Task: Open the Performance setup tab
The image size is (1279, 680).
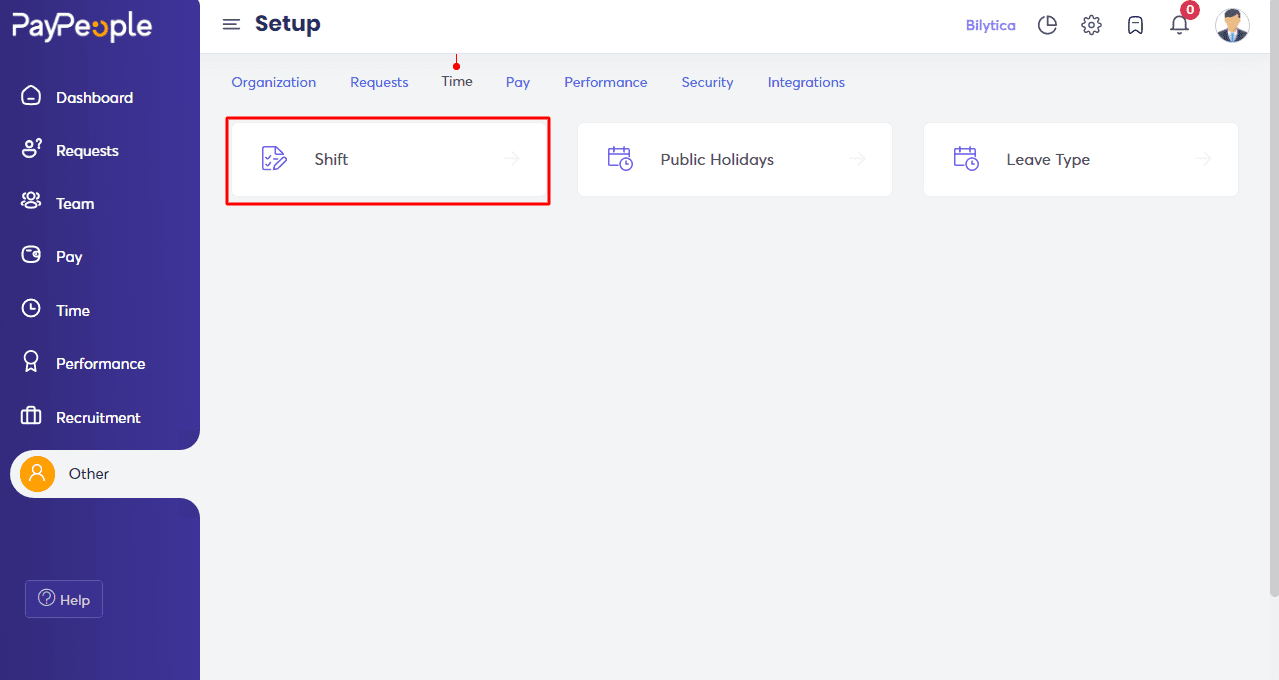Action: (606, 82)
